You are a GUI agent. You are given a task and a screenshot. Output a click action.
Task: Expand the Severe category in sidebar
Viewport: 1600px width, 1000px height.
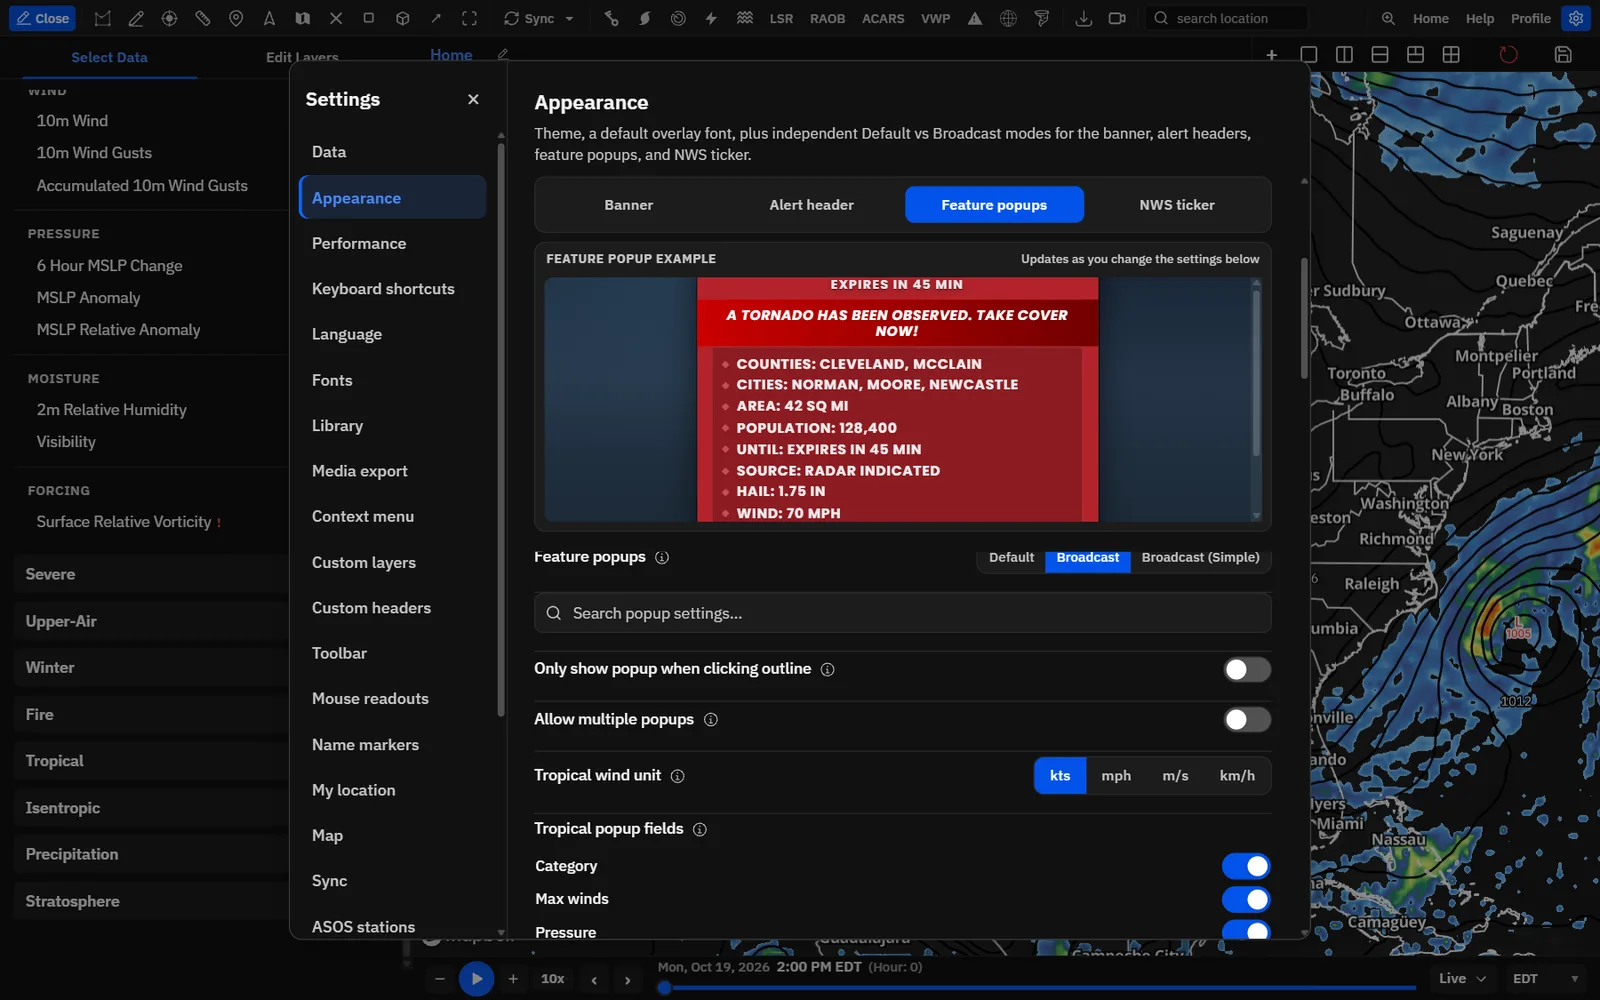[x=150, y=574]
